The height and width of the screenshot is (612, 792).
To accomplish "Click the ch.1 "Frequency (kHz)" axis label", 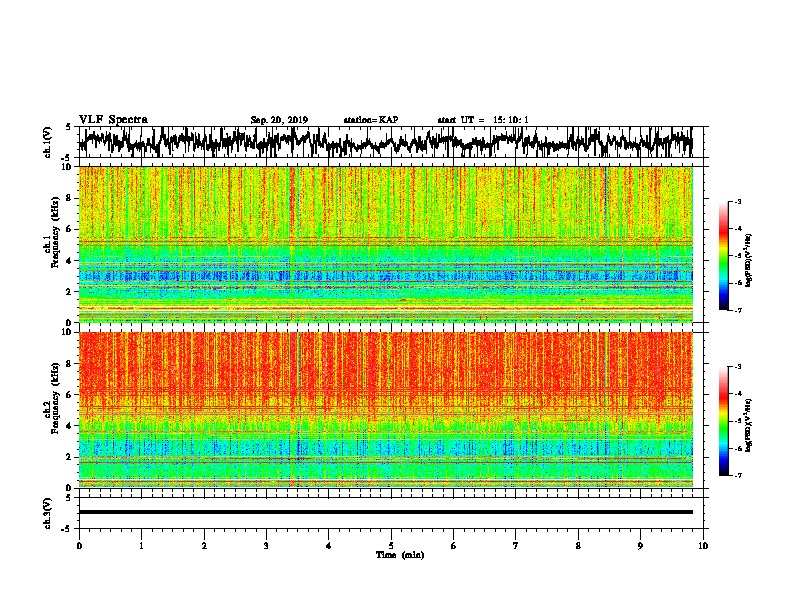I will pos(55,233).
